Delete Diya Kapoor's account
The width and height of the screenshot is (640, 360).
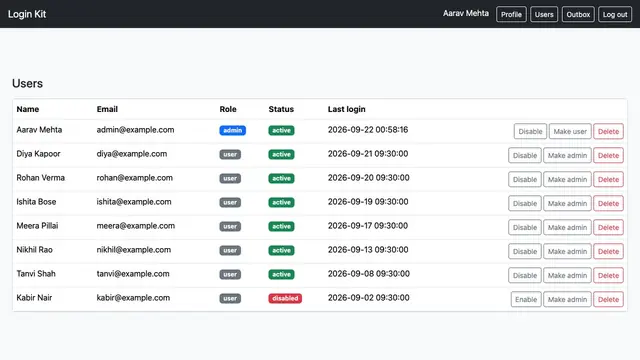(x=608, y=156)
